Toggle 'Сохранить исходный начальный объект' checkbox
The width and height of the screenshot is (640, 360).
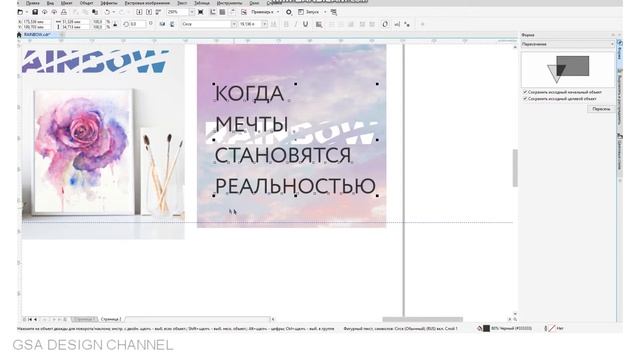[x=525, y=92]
